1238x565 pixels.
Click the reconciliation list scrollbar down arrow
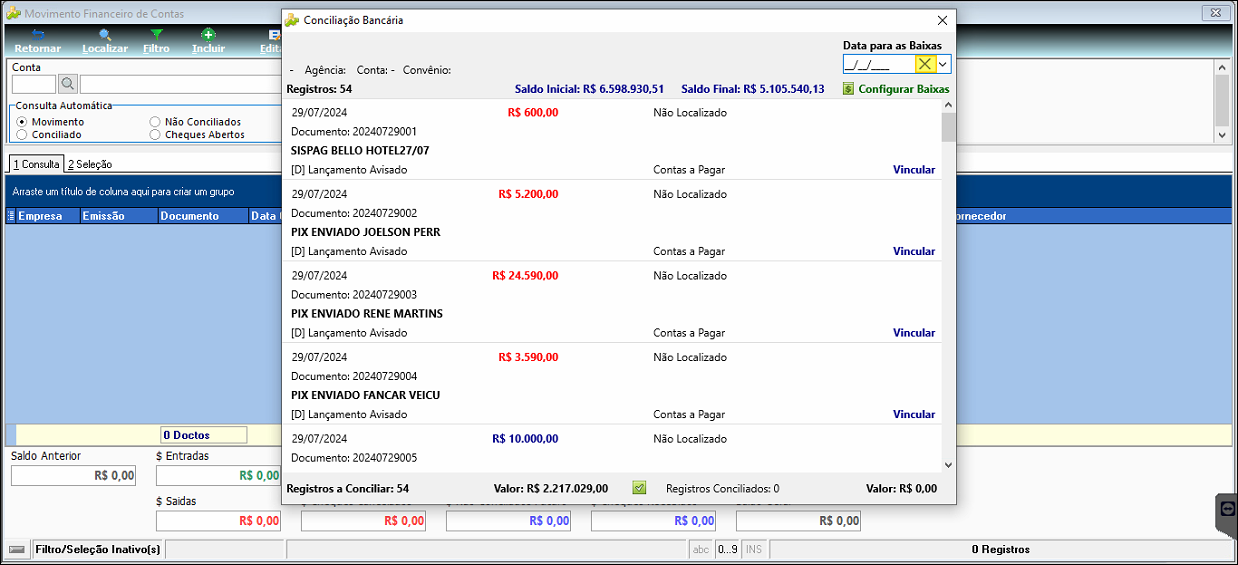tap(948, 464)
